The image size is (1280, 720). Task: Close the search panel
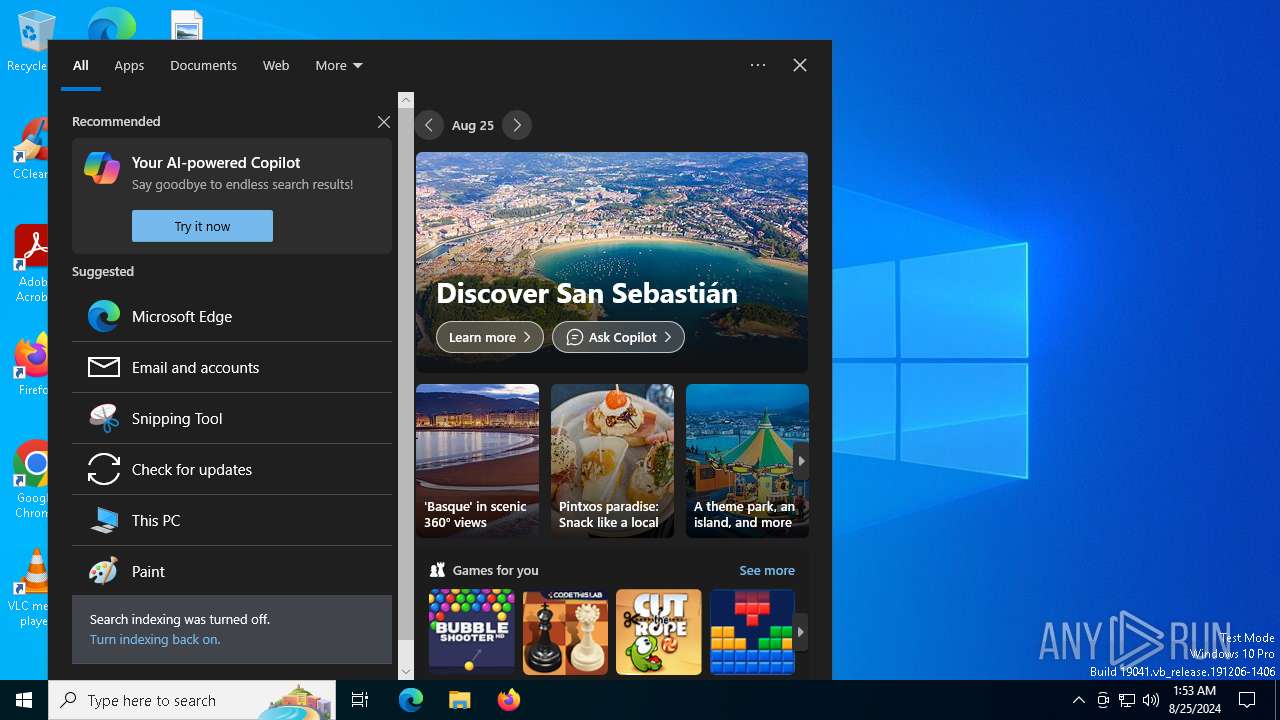(x=800, y=65)
